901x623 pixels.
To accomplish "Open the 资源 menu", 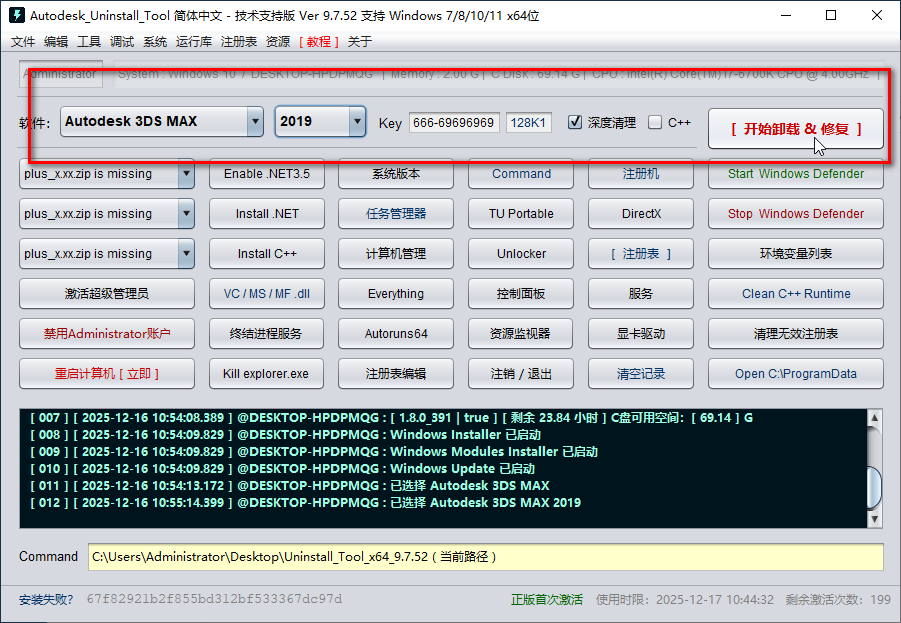I will 278,41.
